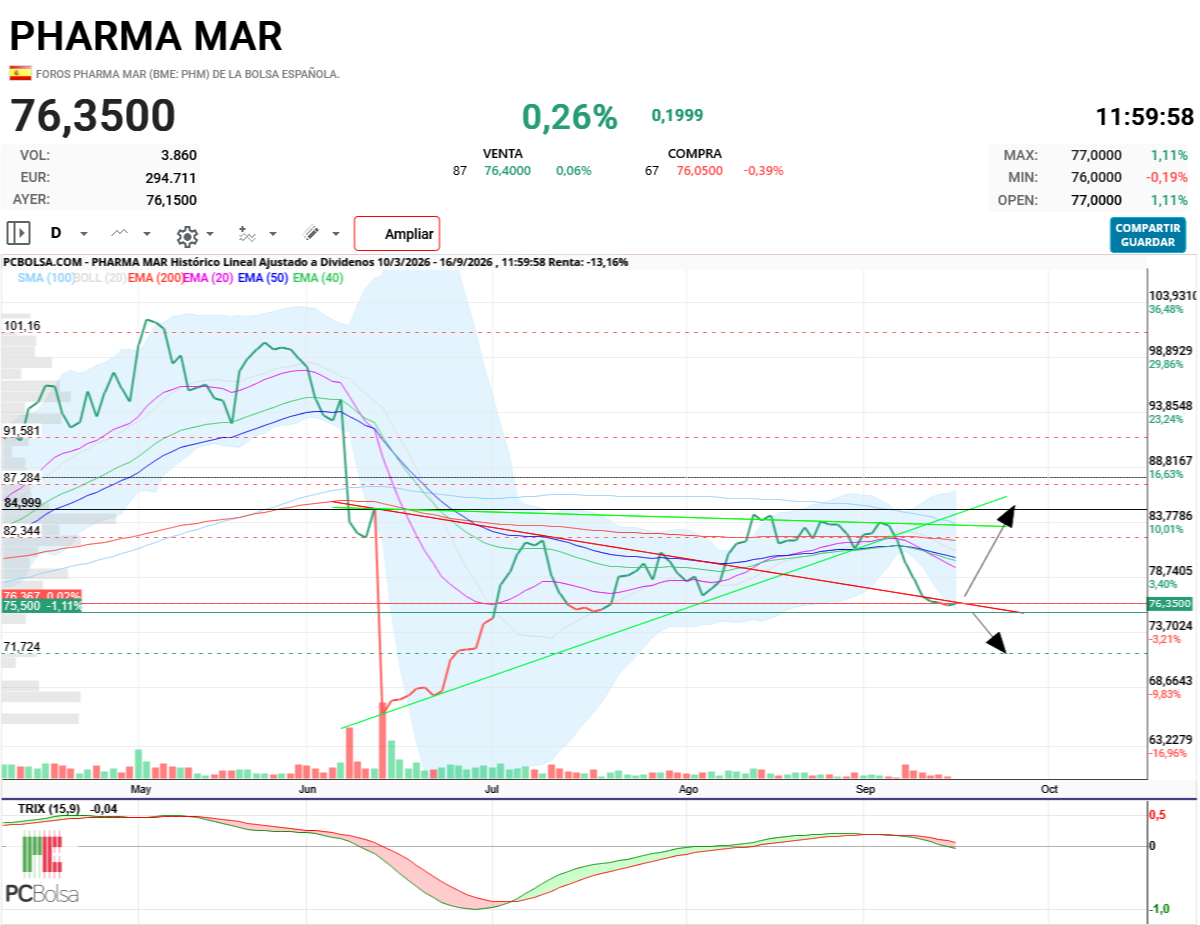Screen dimensions: 1200x925
Task: Click the 91,581 price level label
Action: click(x=22, y=430)
